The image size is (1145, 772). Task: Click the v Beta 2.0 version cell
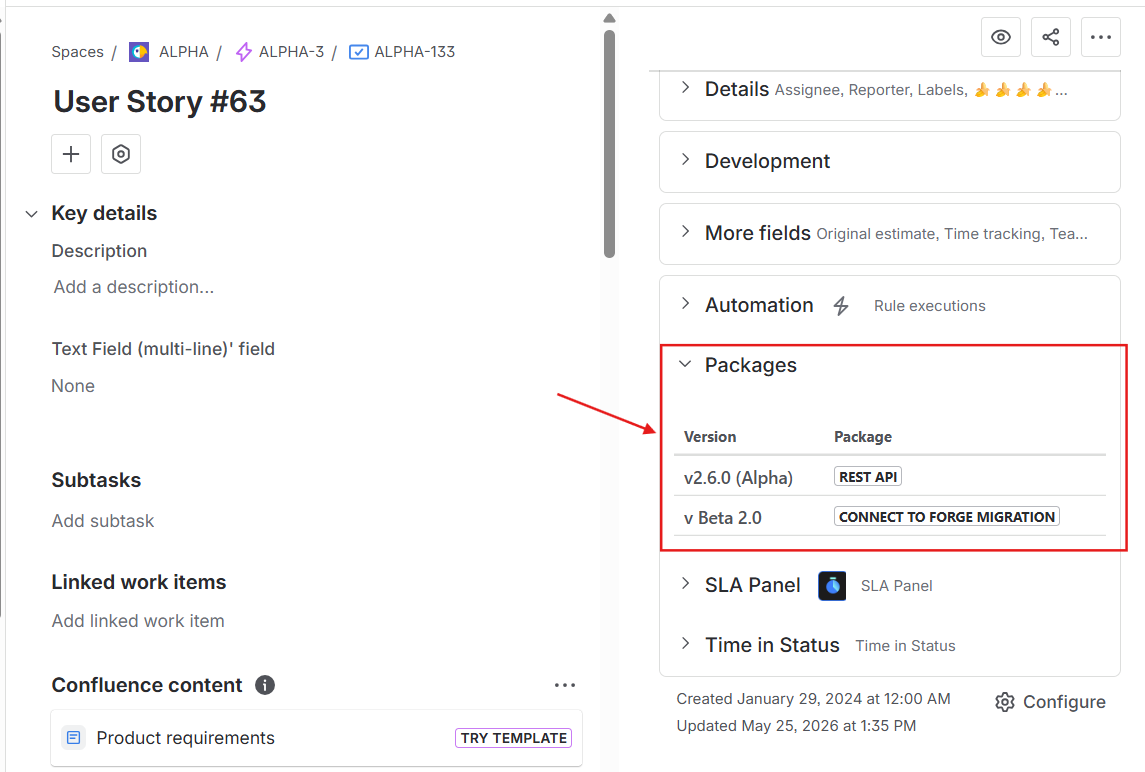pos(723,518)
